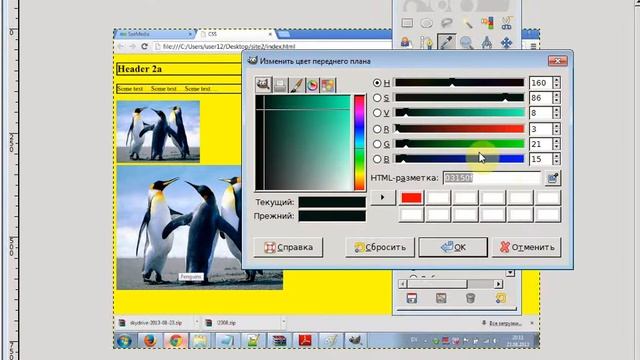Click the Справка help button
This screenshot has width=640, height=360.
288,247
